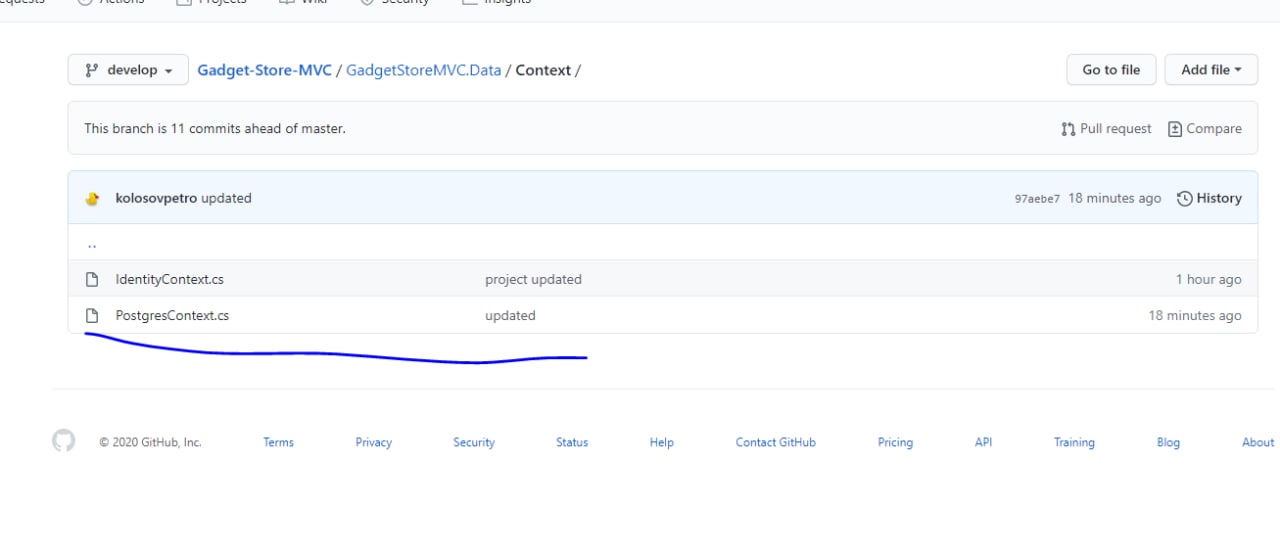This screenshot has width=1280, height=554.
Task: Click file icon beside PostgresContext.cs
Action: point(92,315)
